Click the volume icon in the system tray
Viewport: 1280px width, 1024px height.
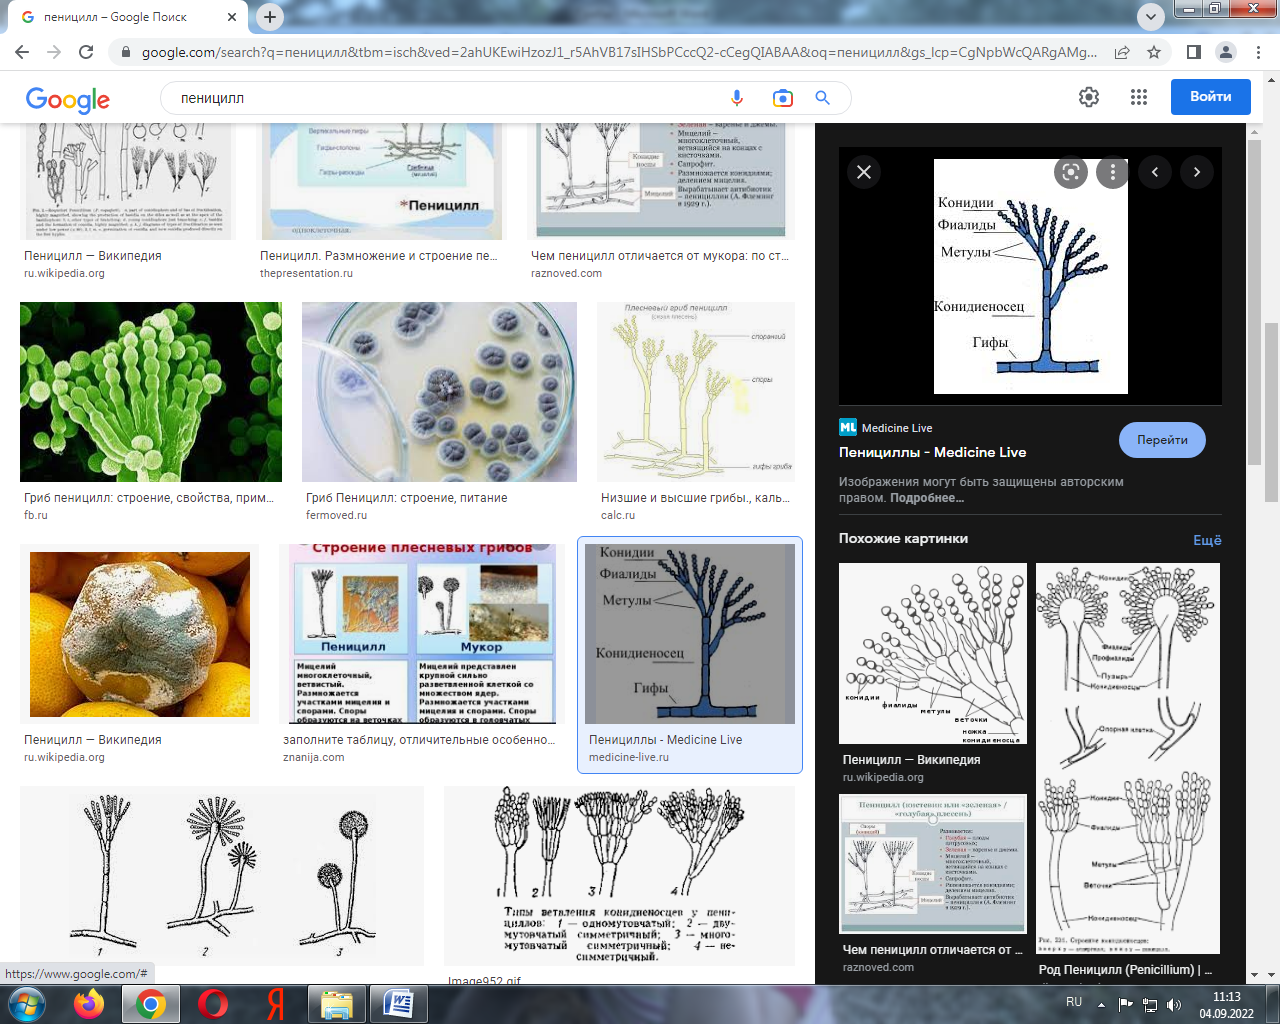tap(1174, 1004)
